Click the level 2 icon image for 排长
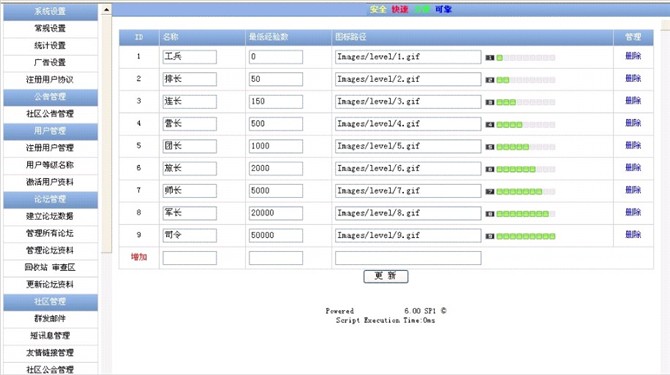The height and width of the screenshot is (375, 670). [520, 80]
